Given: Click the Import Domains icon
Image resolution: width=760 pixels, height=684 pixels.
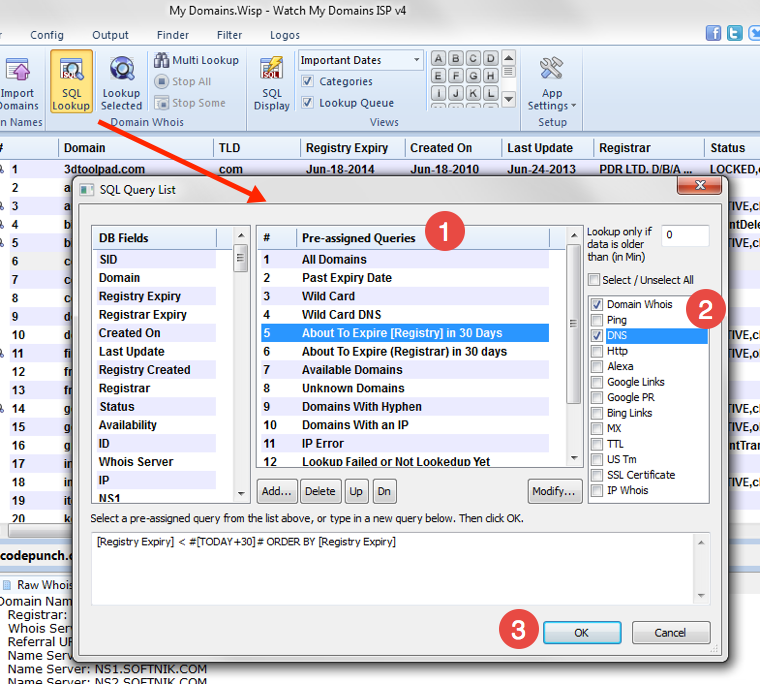Looking at the screenshot, I should 18,81.
